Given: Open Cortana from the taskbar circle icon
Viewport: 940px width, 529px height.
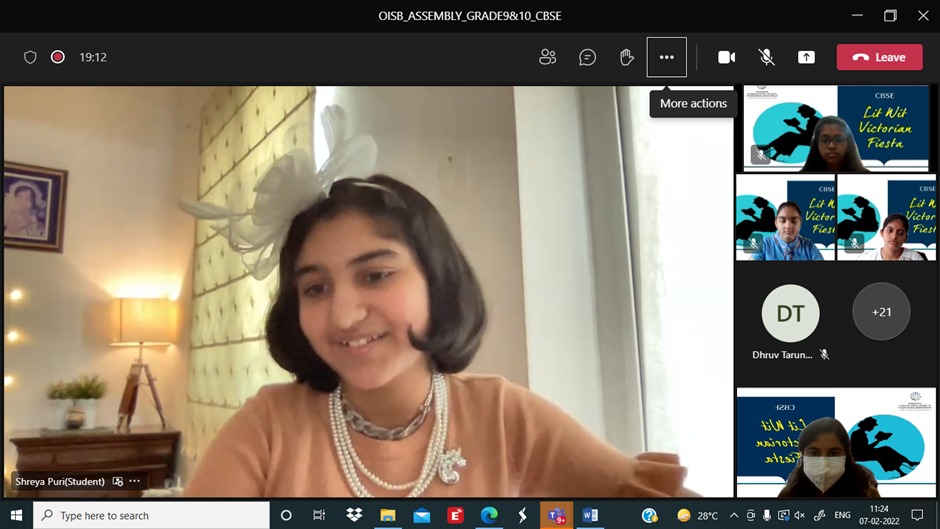Looking at the screenshot, I should coord(286,515).
